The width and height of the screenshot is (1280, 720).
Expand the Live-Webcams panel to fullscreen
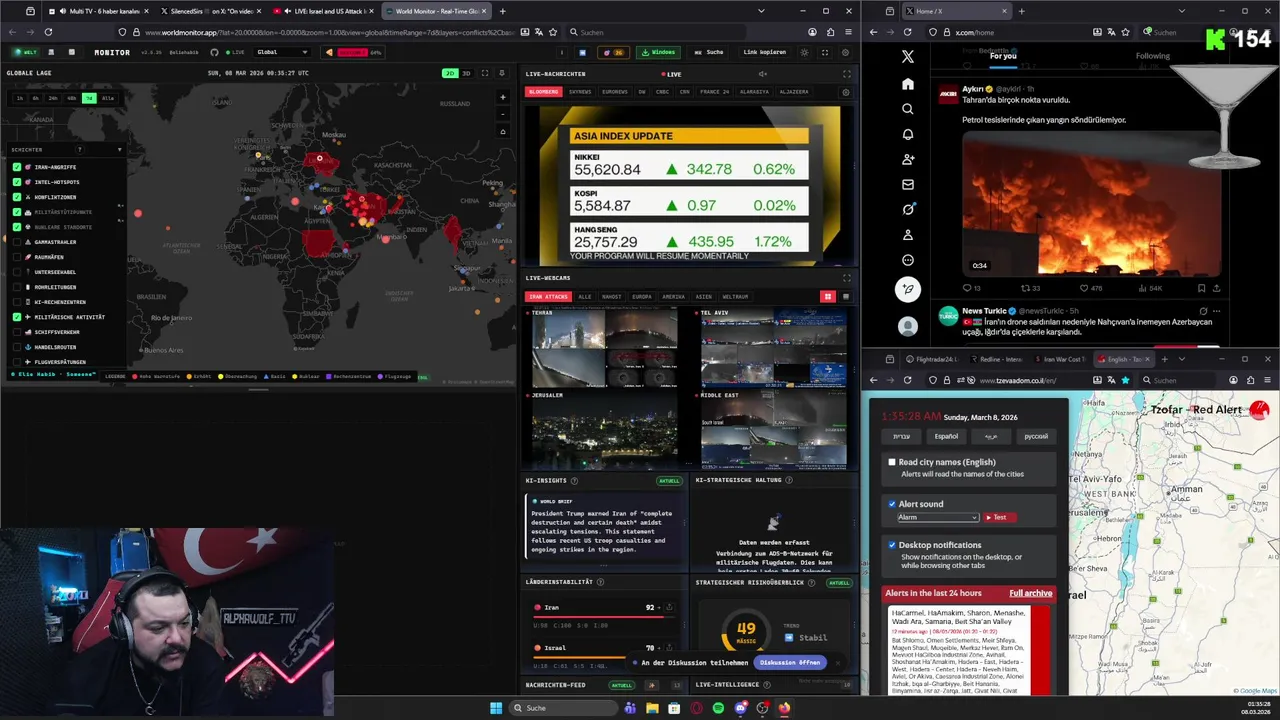[846, 278]
